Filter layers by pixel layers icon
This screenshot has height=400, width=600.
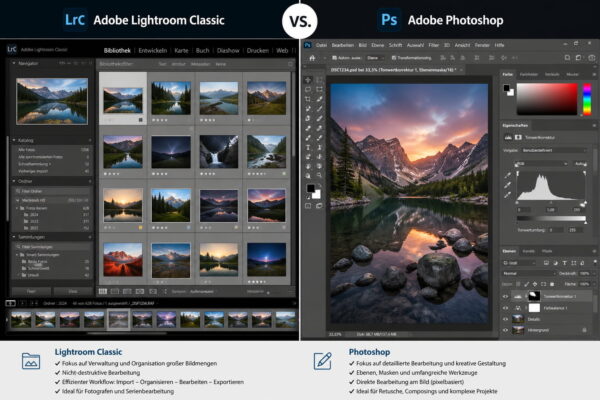click(x=546, y=263)
